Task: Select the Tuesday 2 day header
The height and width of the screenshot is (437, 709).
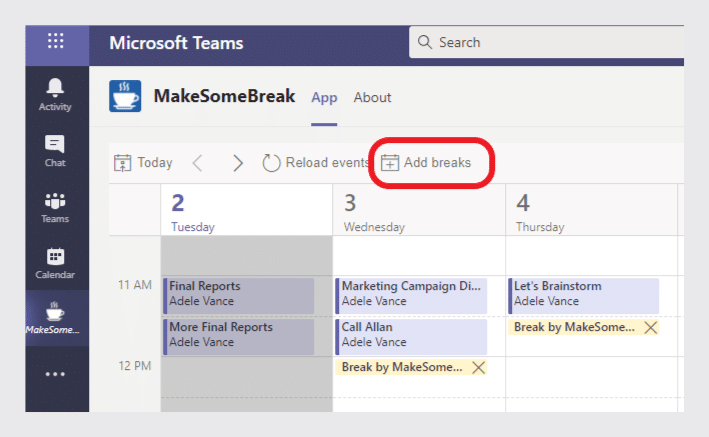Action: pos(246,210)
